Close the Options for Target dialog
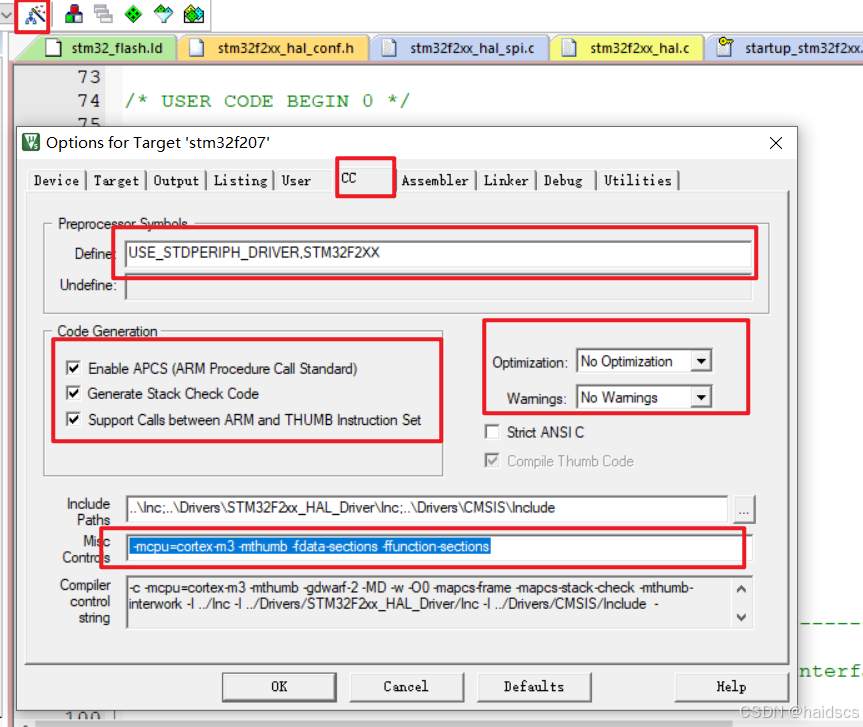This screenshot has width=863, height=727. pyautogui.click(x=775, y=143)
